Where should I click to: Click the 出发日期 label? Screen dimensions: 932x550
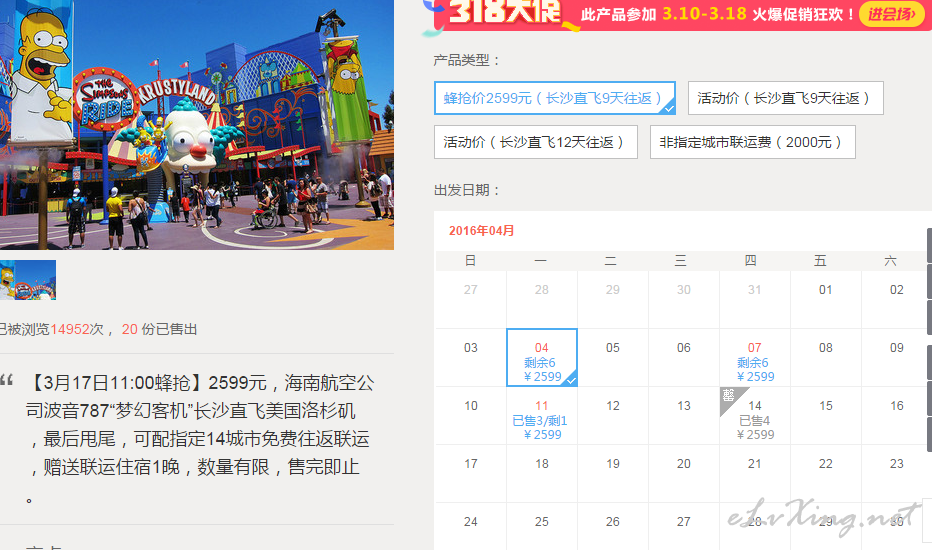pyautogui.click(x=467, y=190)
